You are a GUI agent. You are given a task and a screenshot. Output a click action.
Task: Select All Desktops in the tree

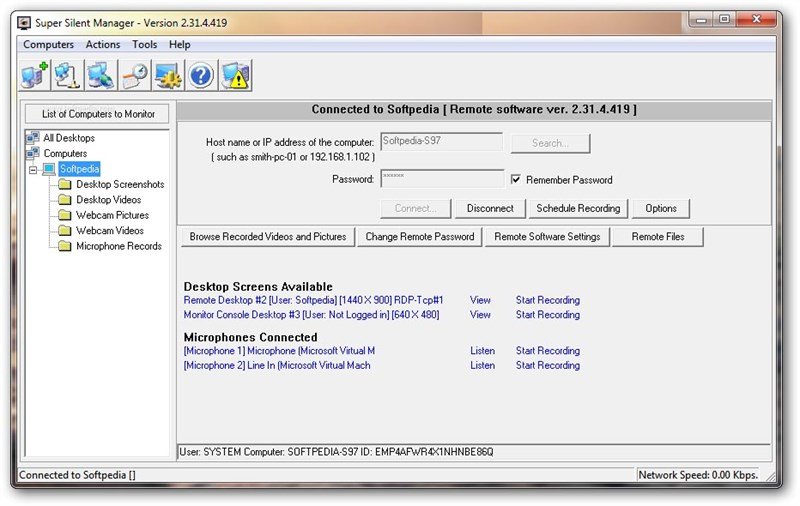(69, 138)
